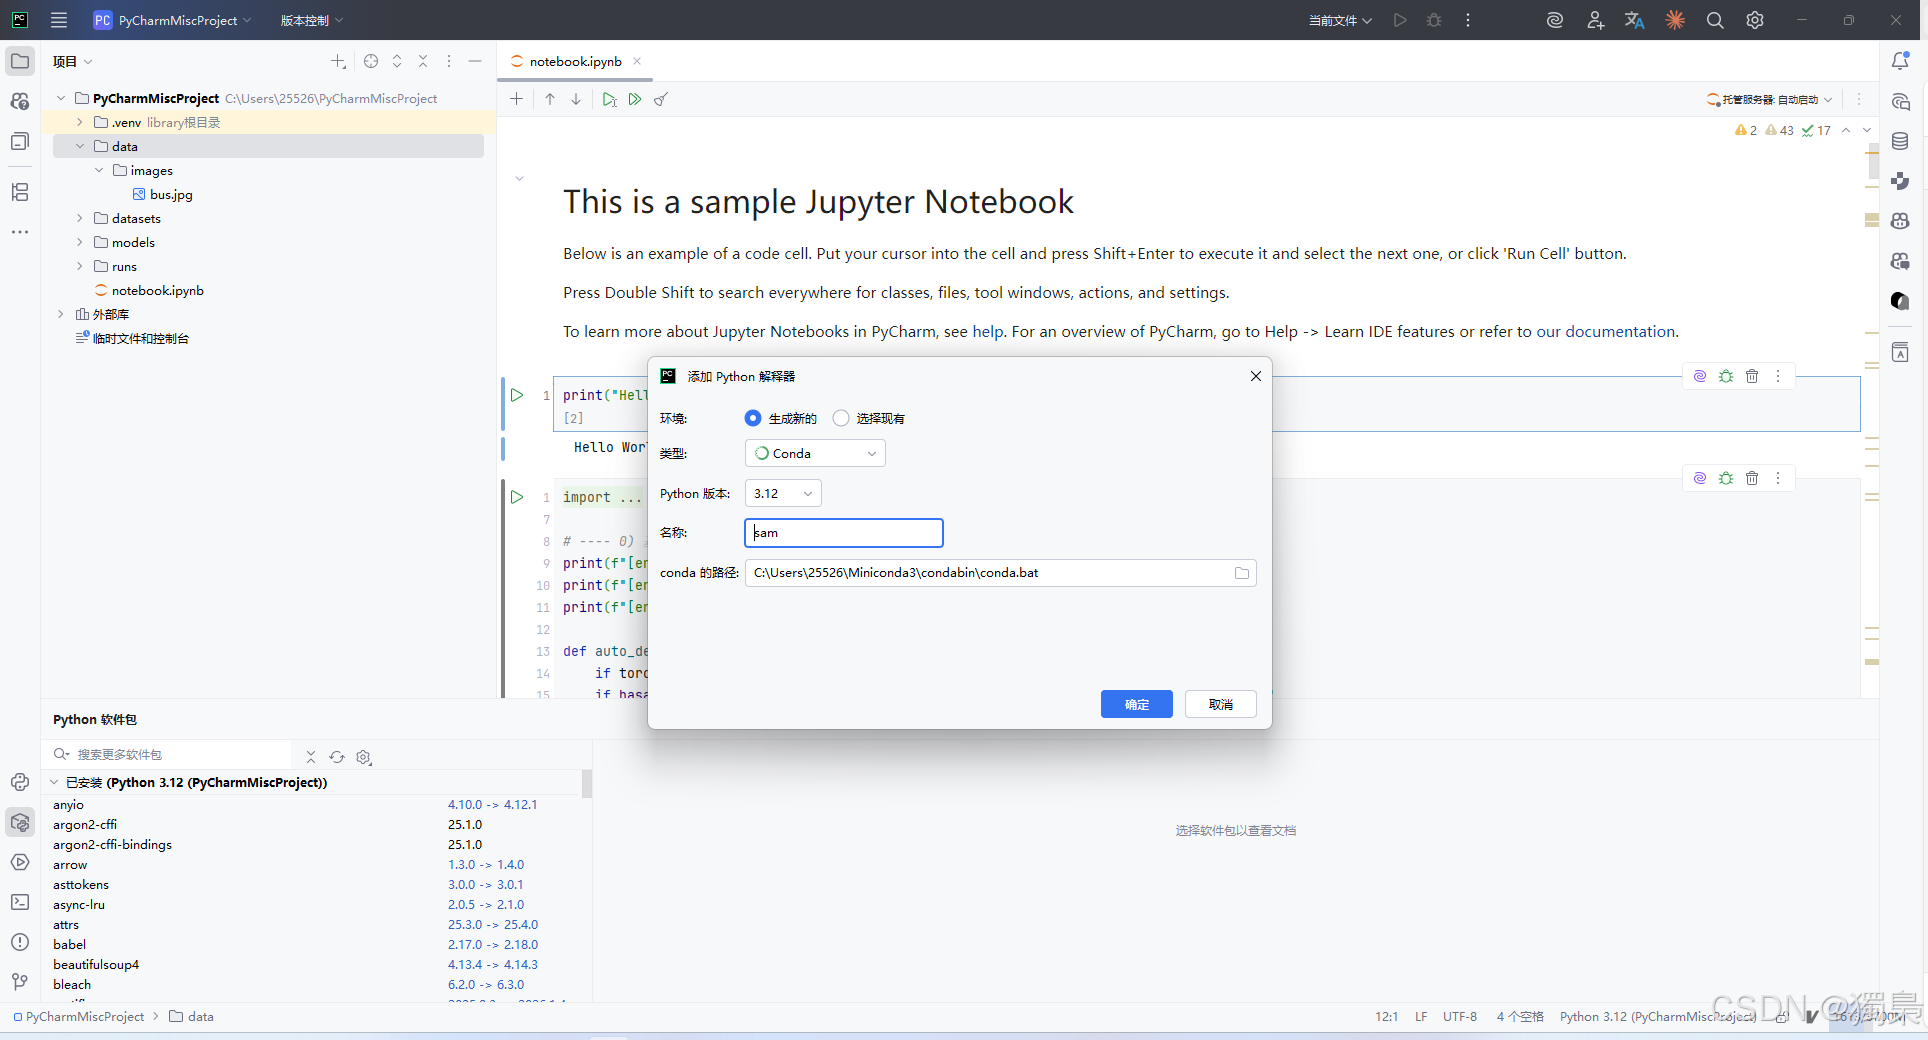Open the Problems tool window icon
1928x1040 pixels.
[20, 942]
